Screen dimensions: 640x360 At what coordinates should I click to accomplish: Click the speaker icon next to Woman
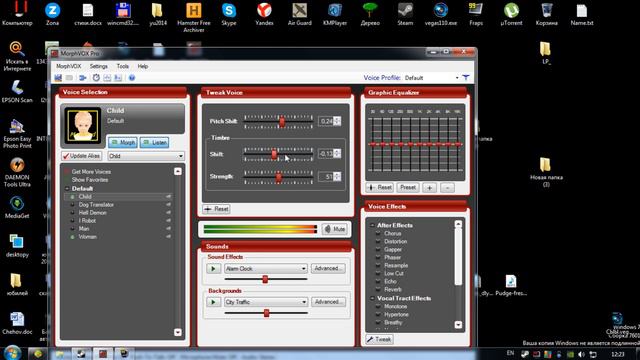(168, 237)
